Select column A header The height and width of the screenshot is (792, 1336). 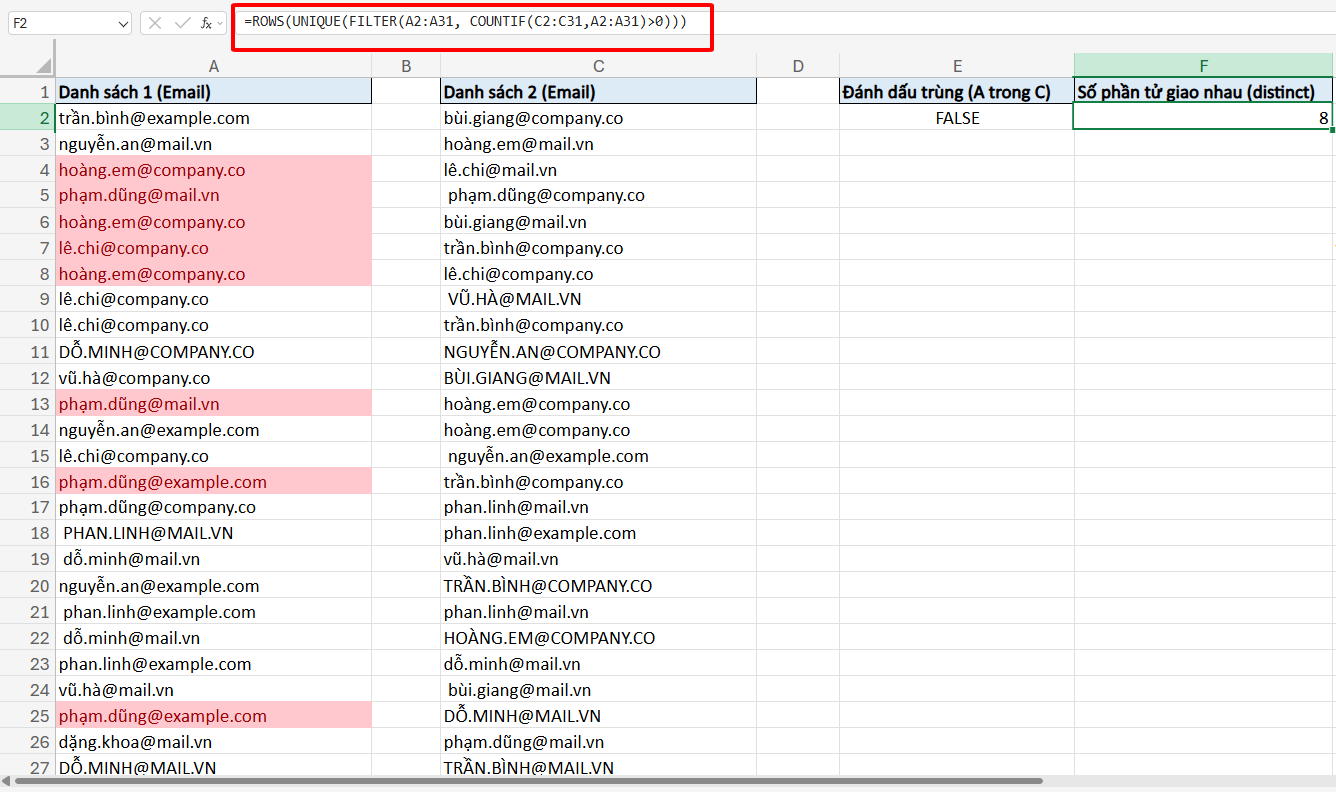pyautogui.click(x=213, y=66)
